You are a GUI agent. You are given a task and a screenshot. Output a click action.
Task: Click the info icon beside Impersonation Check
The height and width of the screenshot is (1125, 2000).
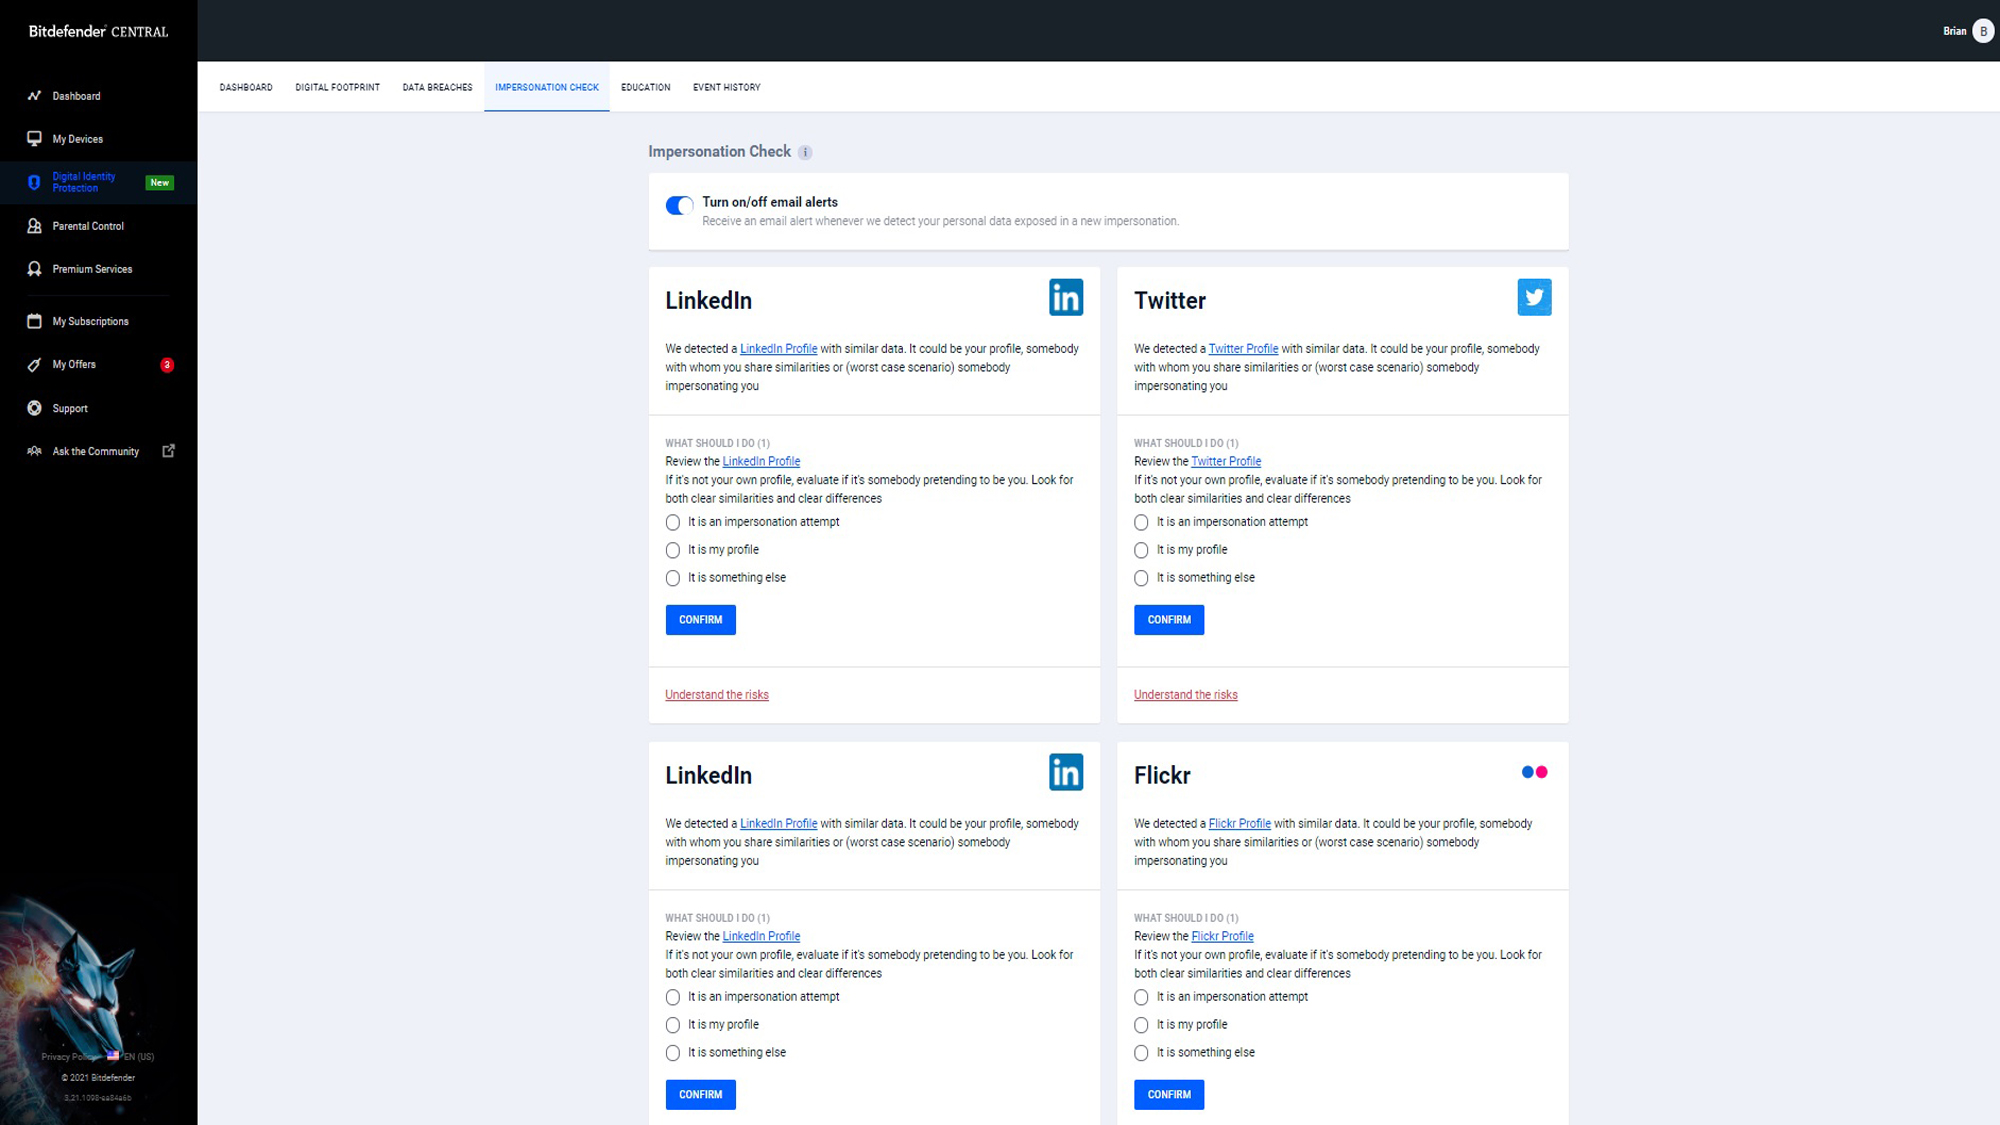point(805,152)
